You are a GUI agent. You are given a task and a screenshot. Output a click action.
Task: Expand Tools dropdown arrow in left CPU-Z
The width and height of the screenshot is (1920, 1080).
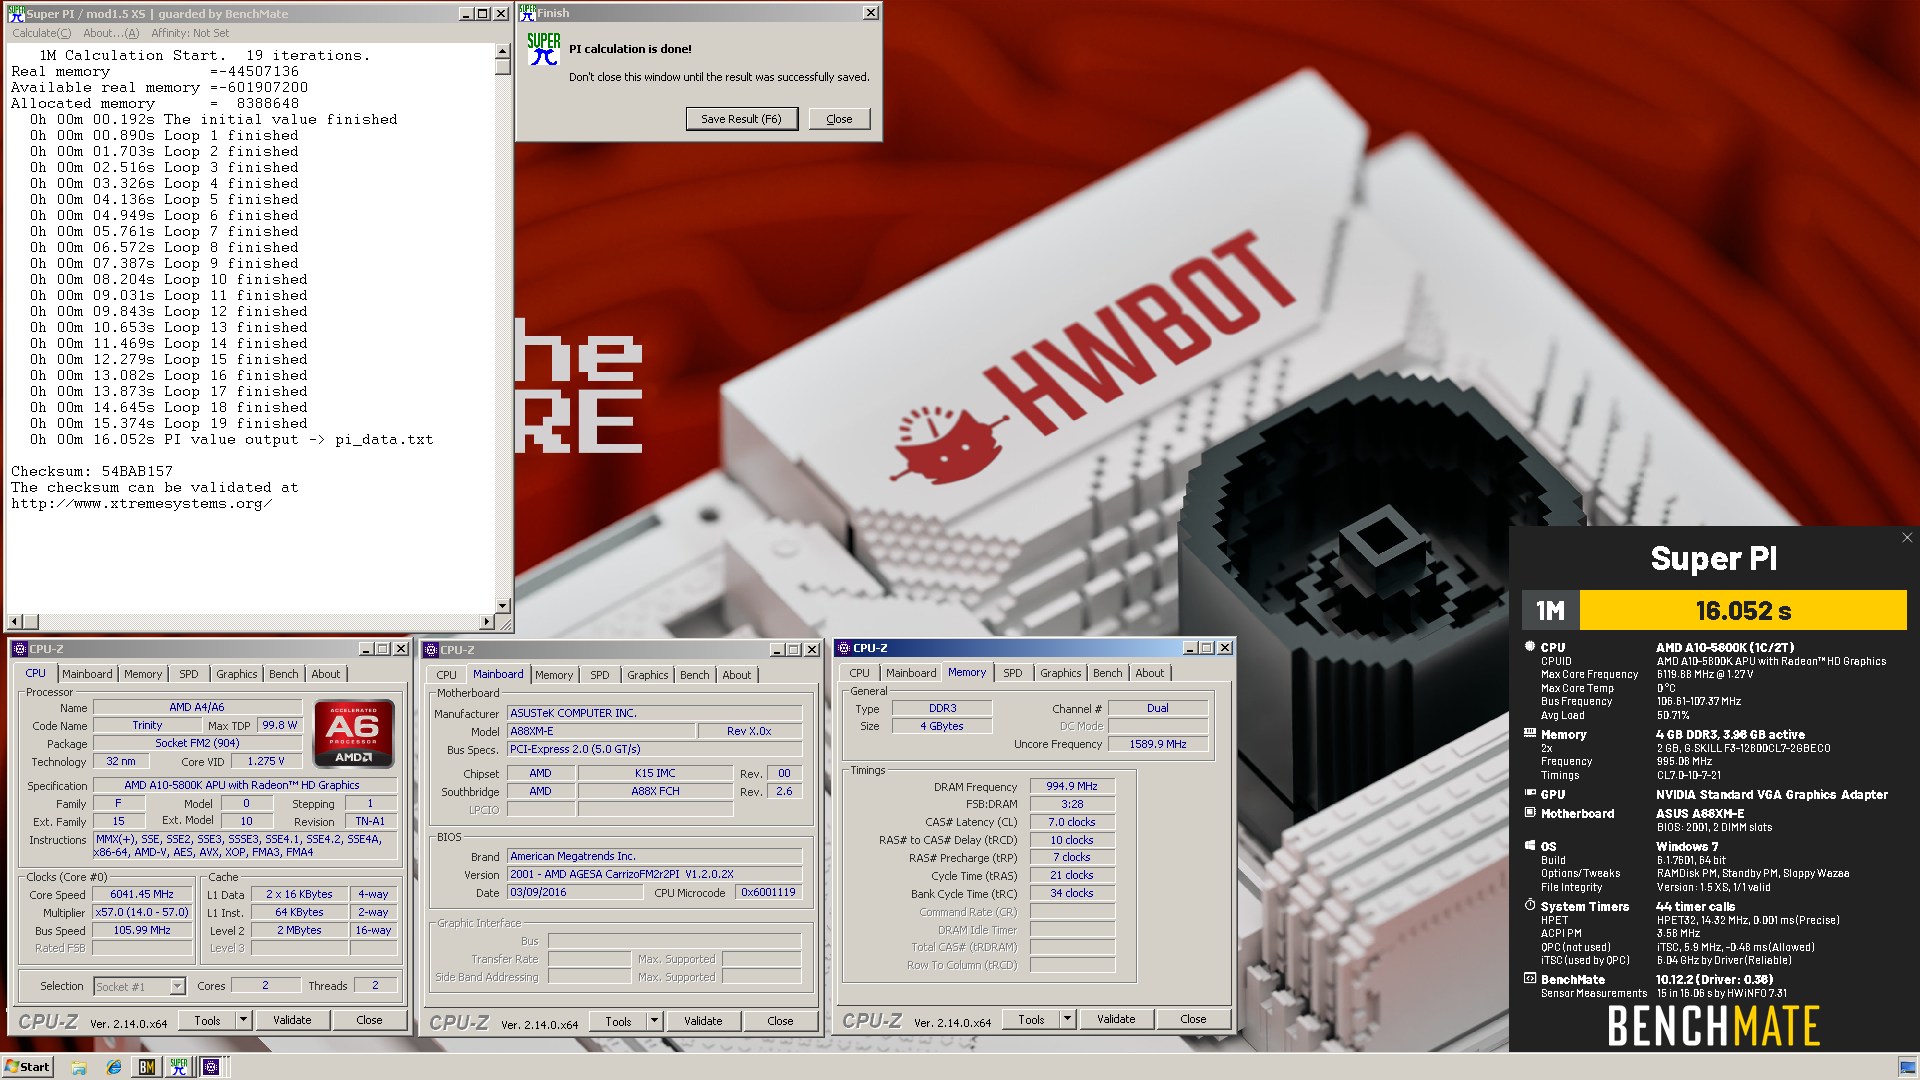(243, 1020)
